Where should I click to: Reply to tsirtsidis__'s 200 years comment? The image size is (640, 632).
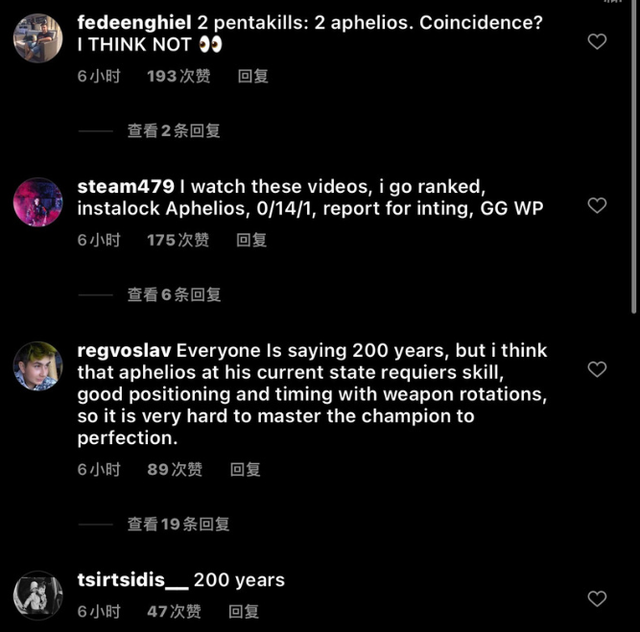pyautogui.click(x=244, y=611)
